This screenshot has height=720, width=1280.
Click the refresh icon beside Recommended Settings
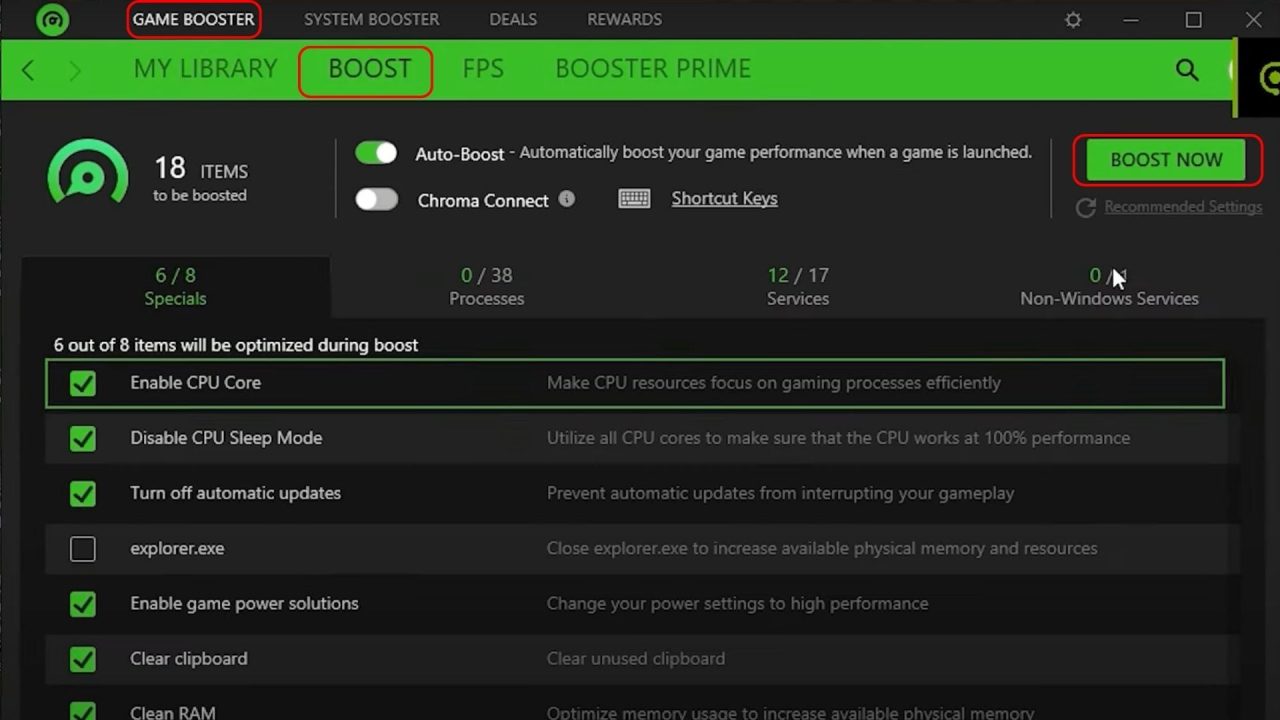(x=1085, y=208)
